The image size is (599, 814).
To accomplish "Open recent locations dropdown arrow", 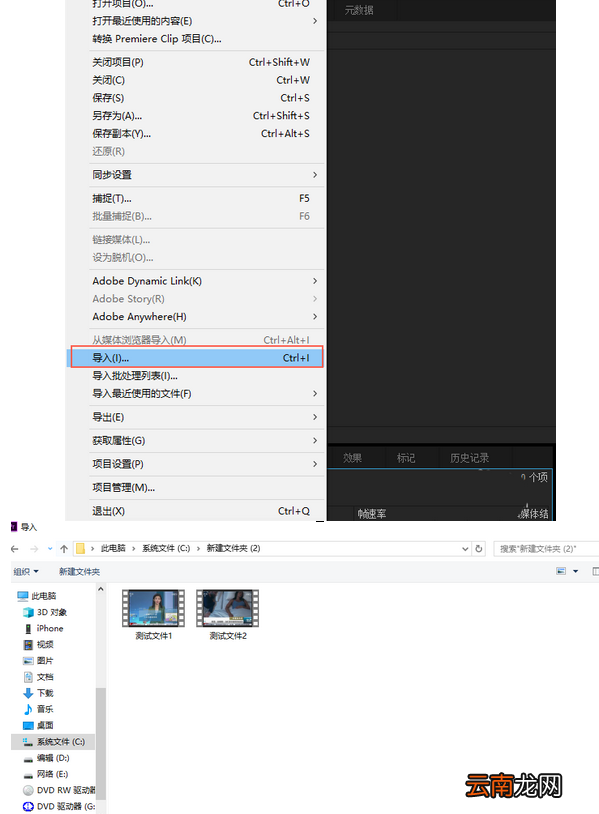I will [50, 549].
